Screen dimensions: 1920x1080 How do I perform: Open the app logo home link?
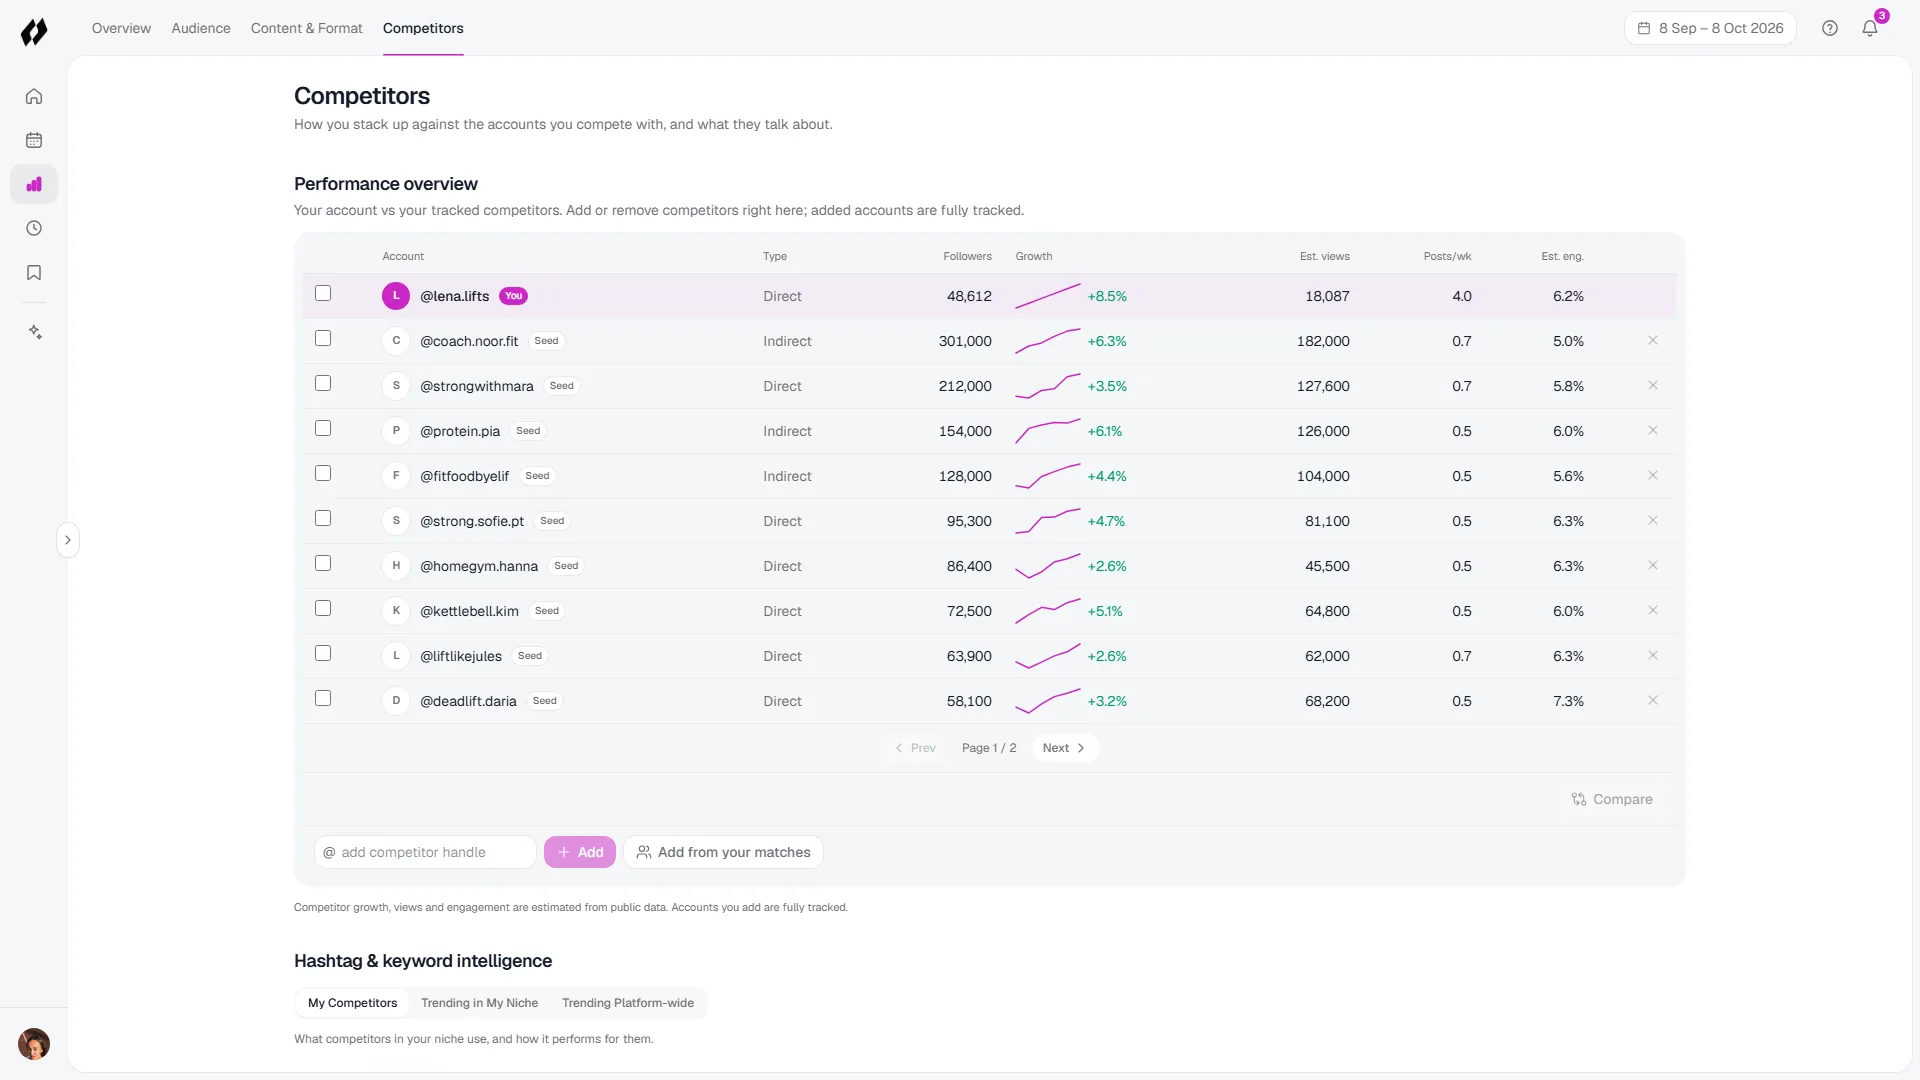click(x=34, y=32)
